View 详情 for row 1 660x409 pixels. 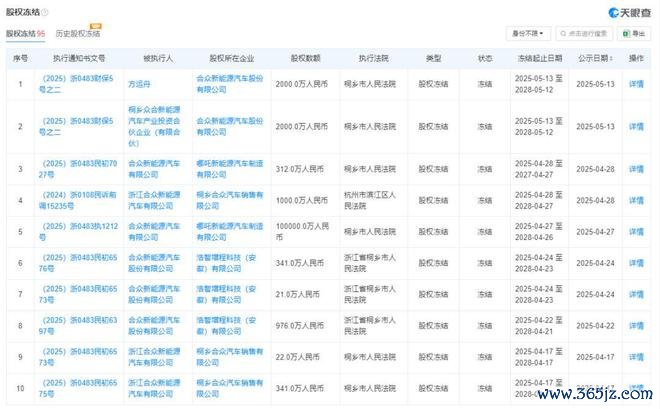point(636,84)
